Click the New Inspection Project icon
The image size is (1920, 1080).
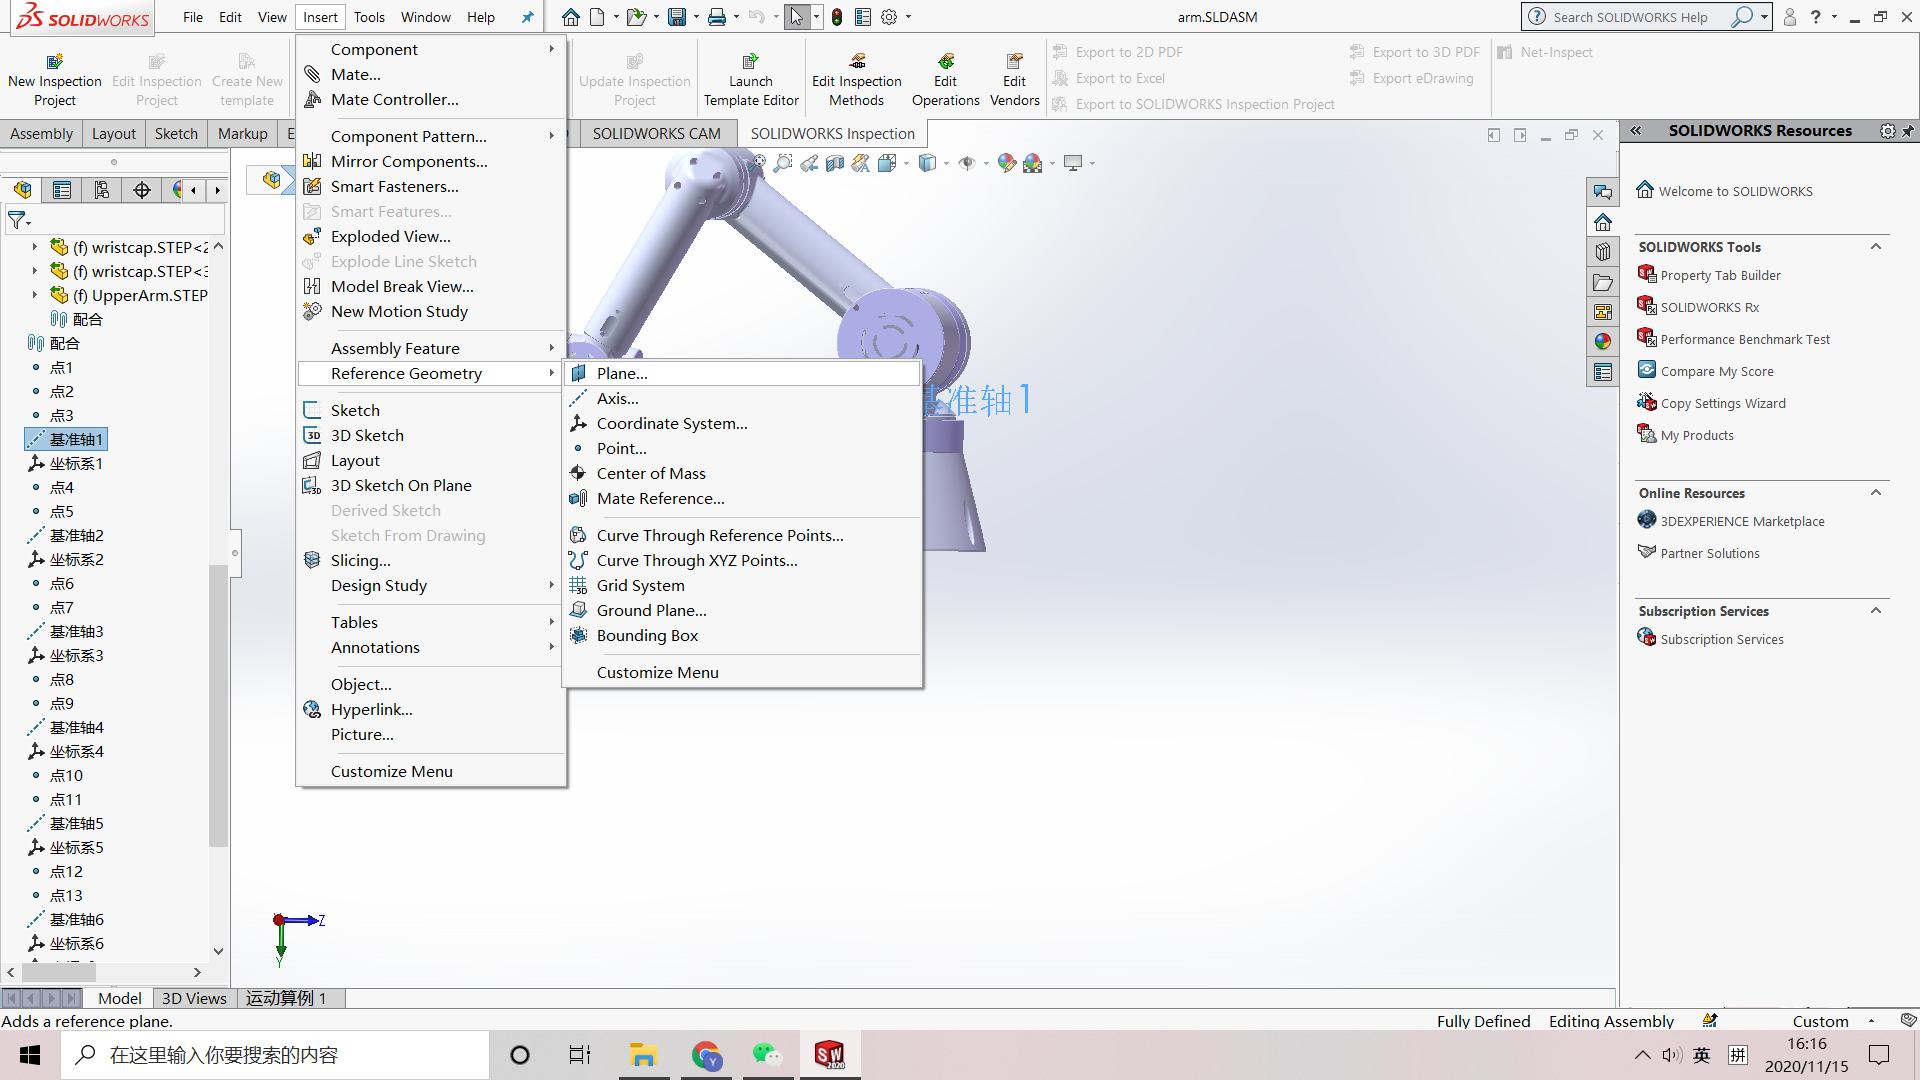[x=54, y=62]
